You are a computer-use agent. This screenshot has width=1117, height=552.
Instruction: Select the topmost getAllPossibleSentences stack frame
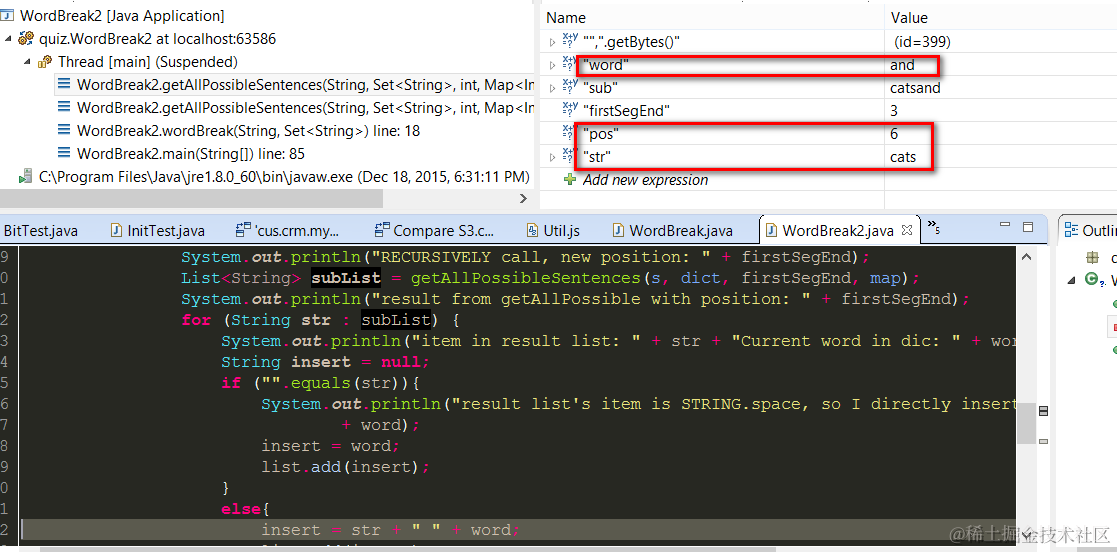tap(305, 85)
